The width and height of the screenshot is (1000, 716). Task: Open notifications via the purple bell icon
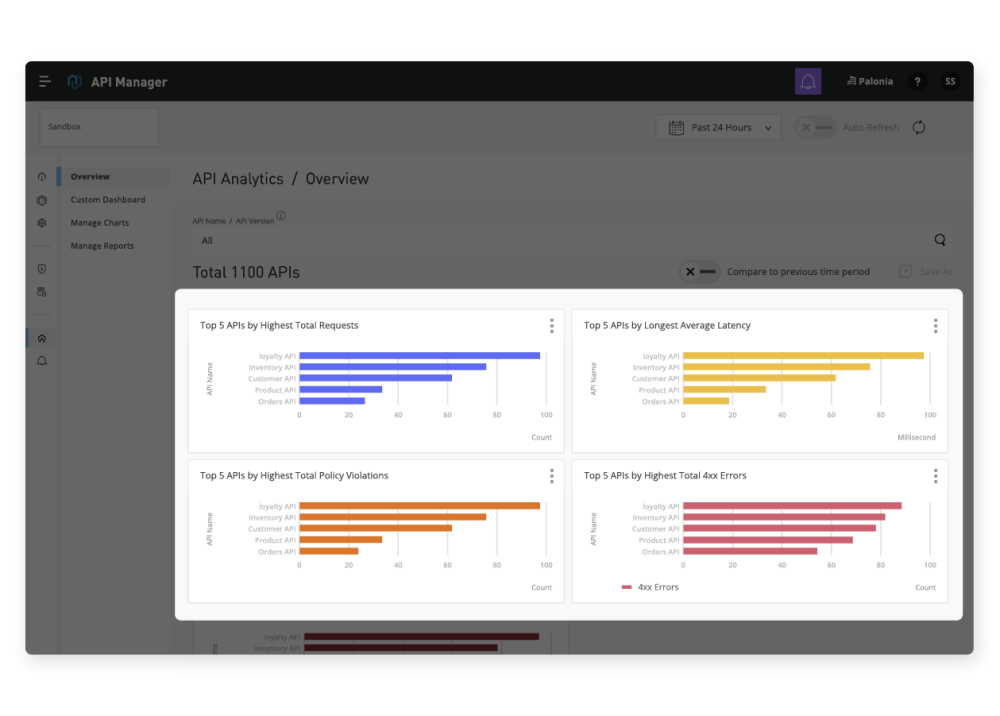tap(808, 81)
